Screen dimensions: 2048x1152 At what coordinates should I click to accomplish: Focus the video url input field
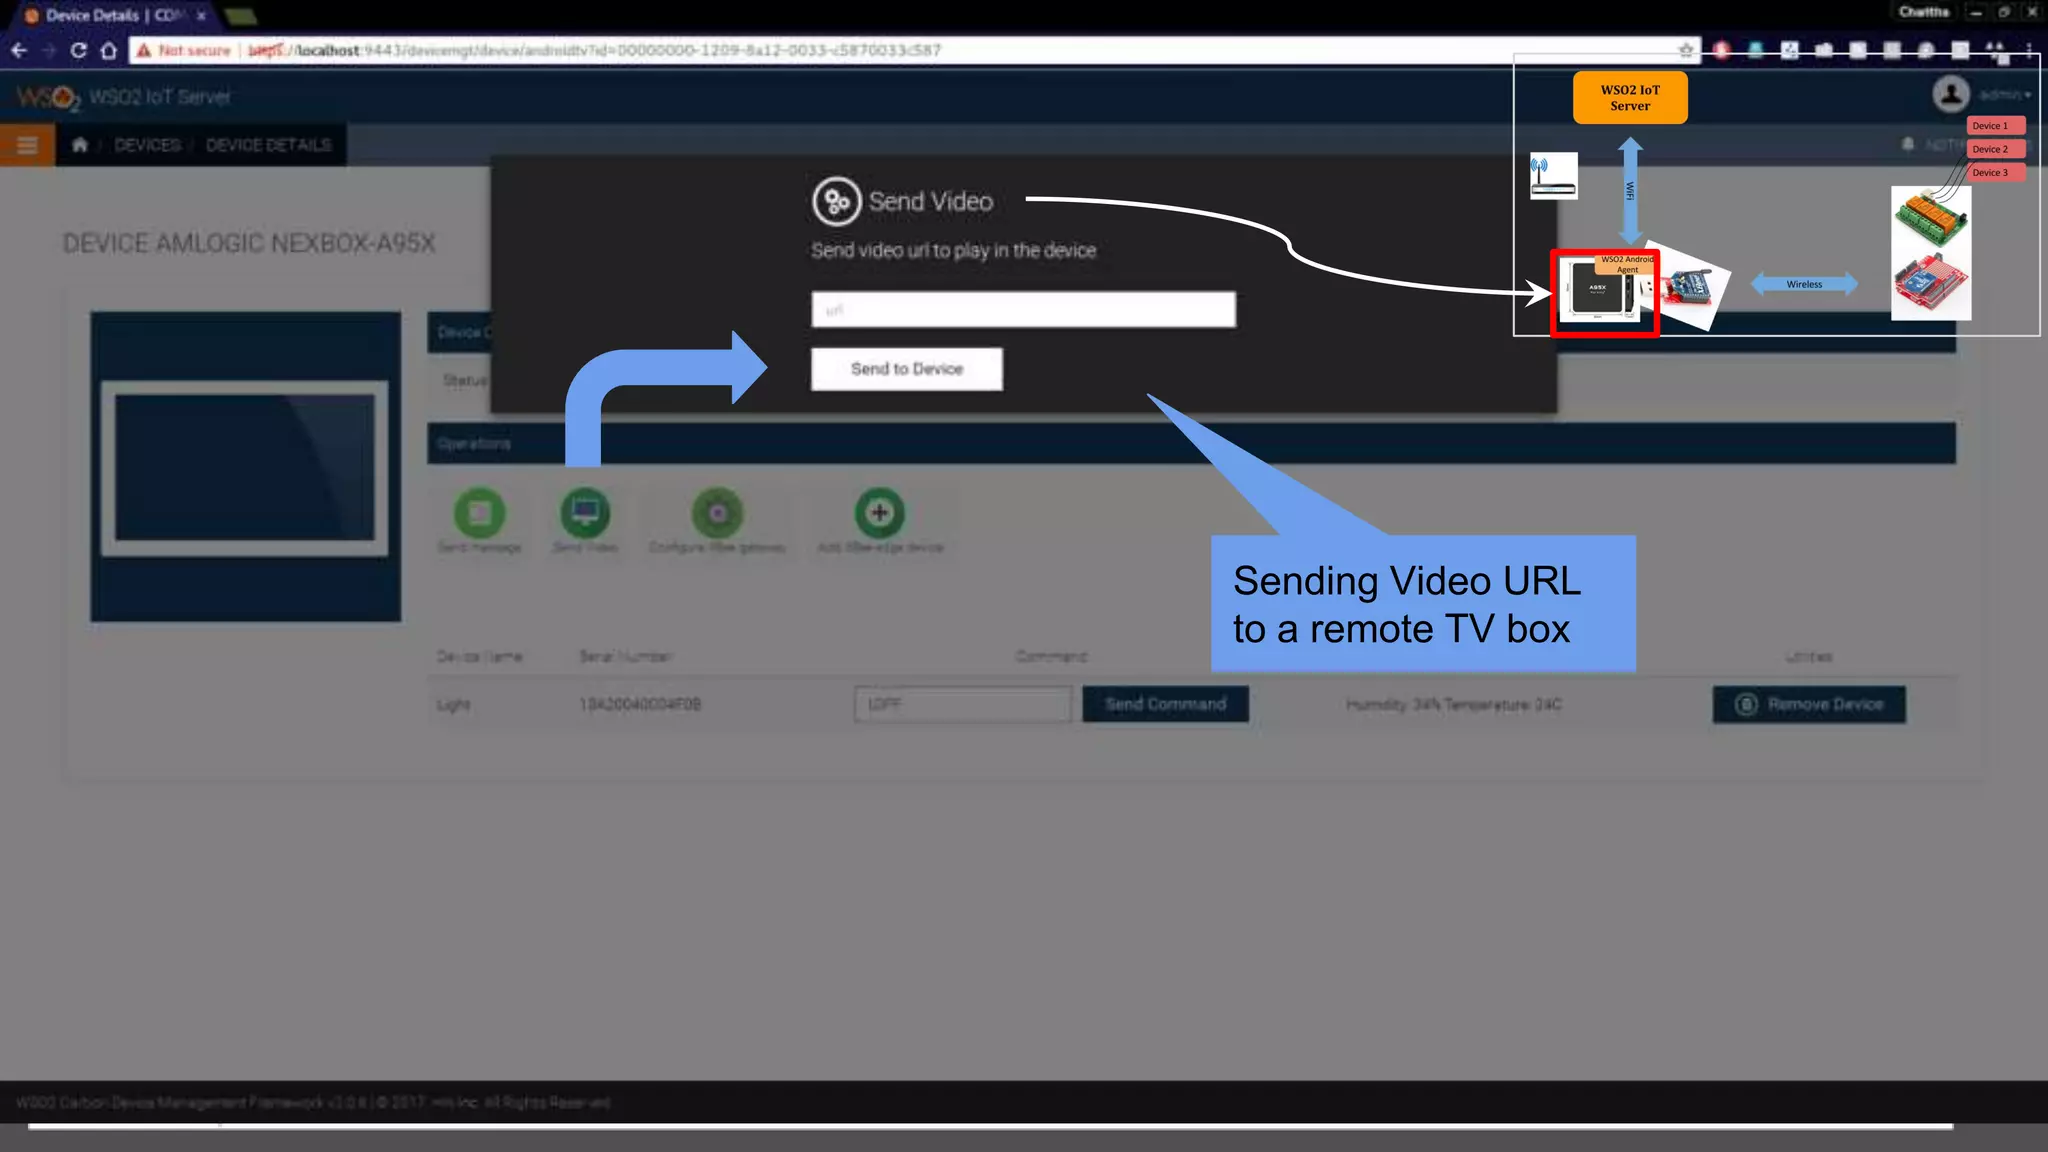[x=1024, y=310]
